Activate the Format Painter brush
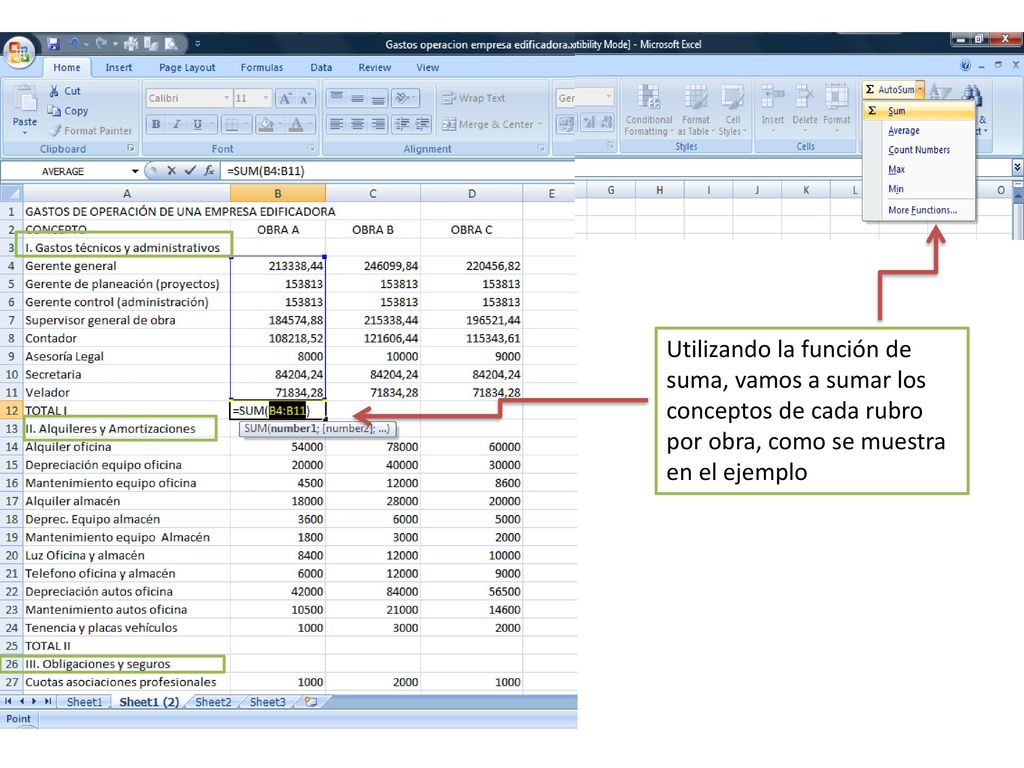 tap(90, 131)
